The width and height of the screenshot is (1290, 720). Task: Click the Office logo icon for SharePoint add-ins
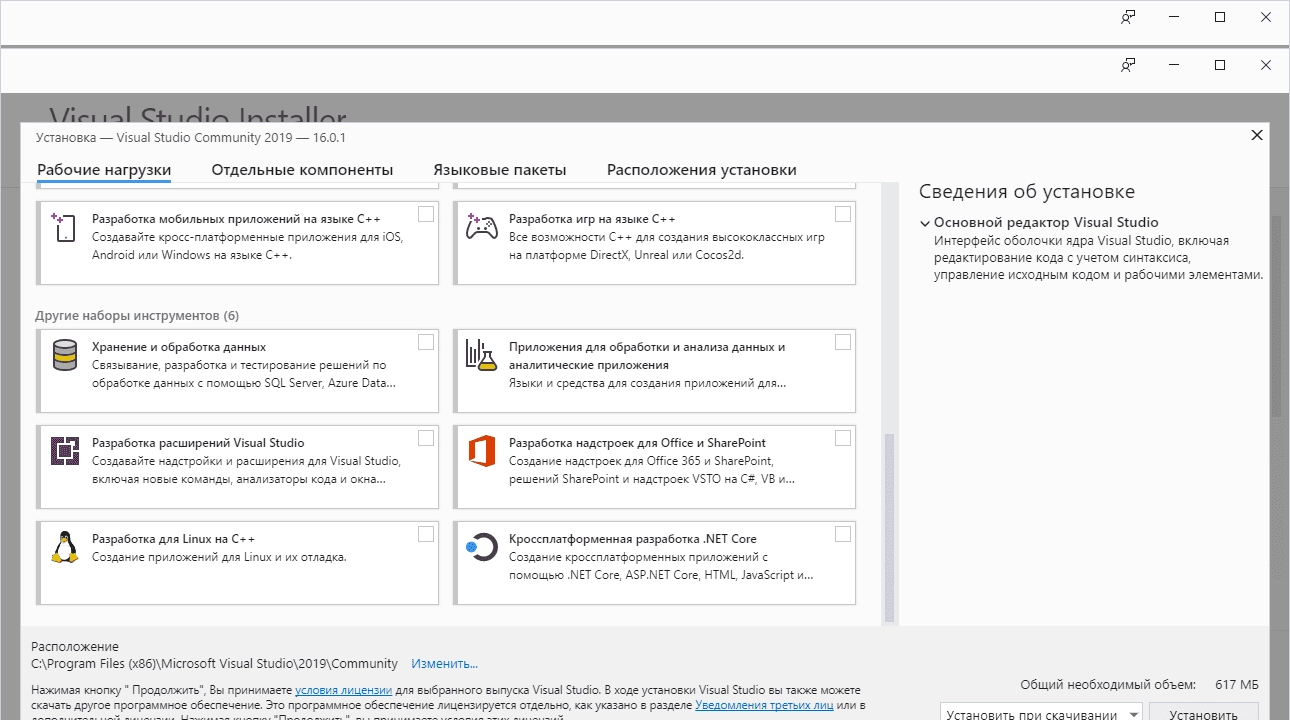481,452
